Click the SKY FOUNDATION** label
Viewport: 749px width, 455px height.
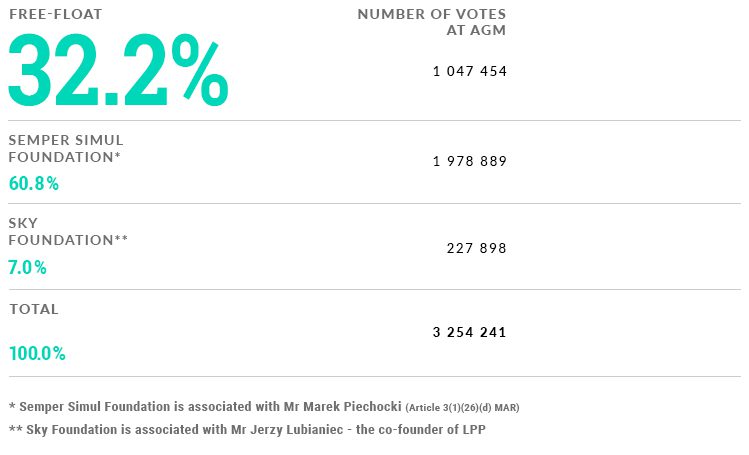coord(68,232)
